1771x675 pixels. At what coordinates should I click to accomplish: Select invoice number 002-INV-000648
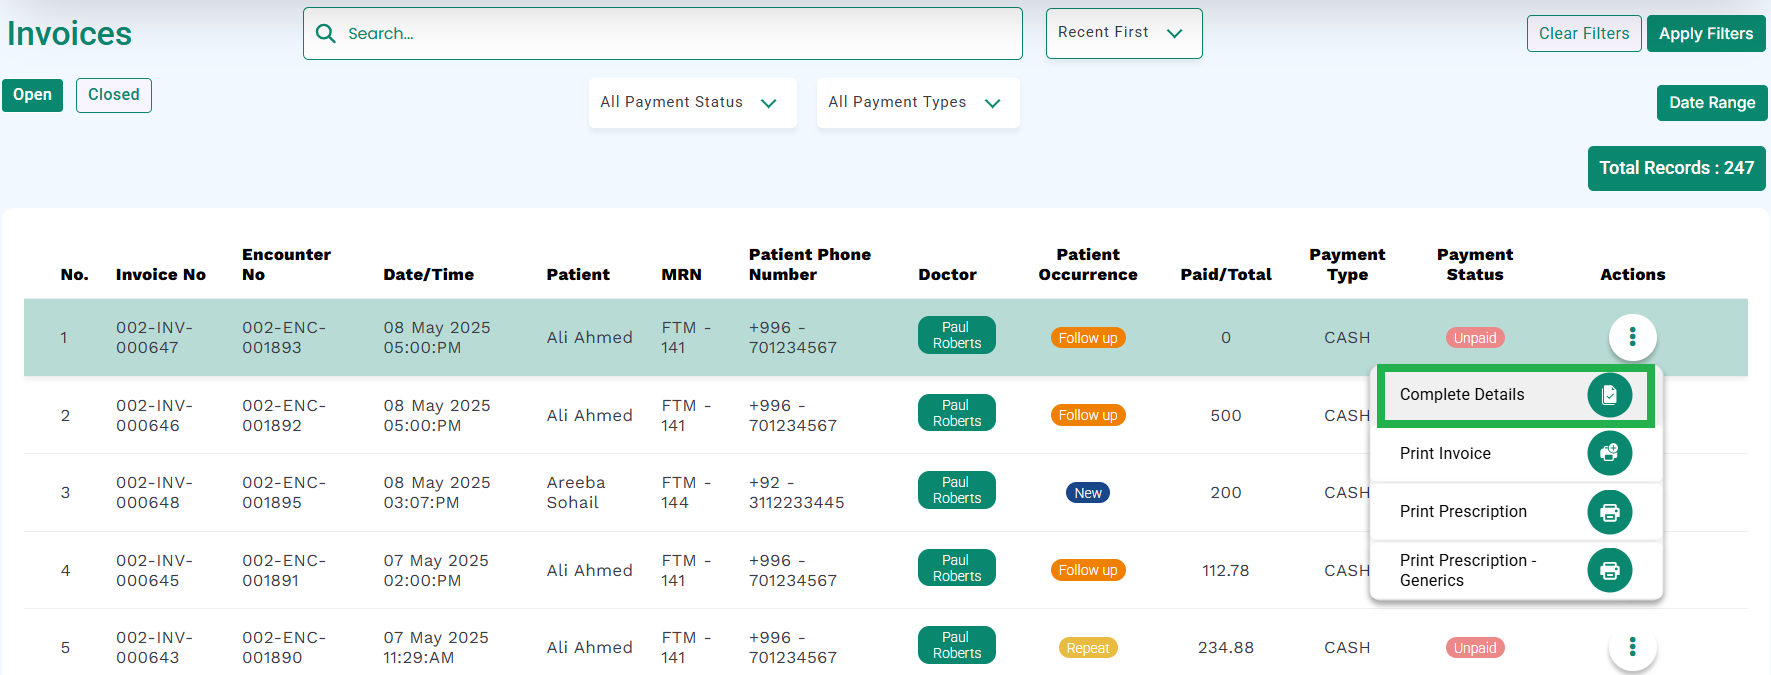tap(154, 493)
